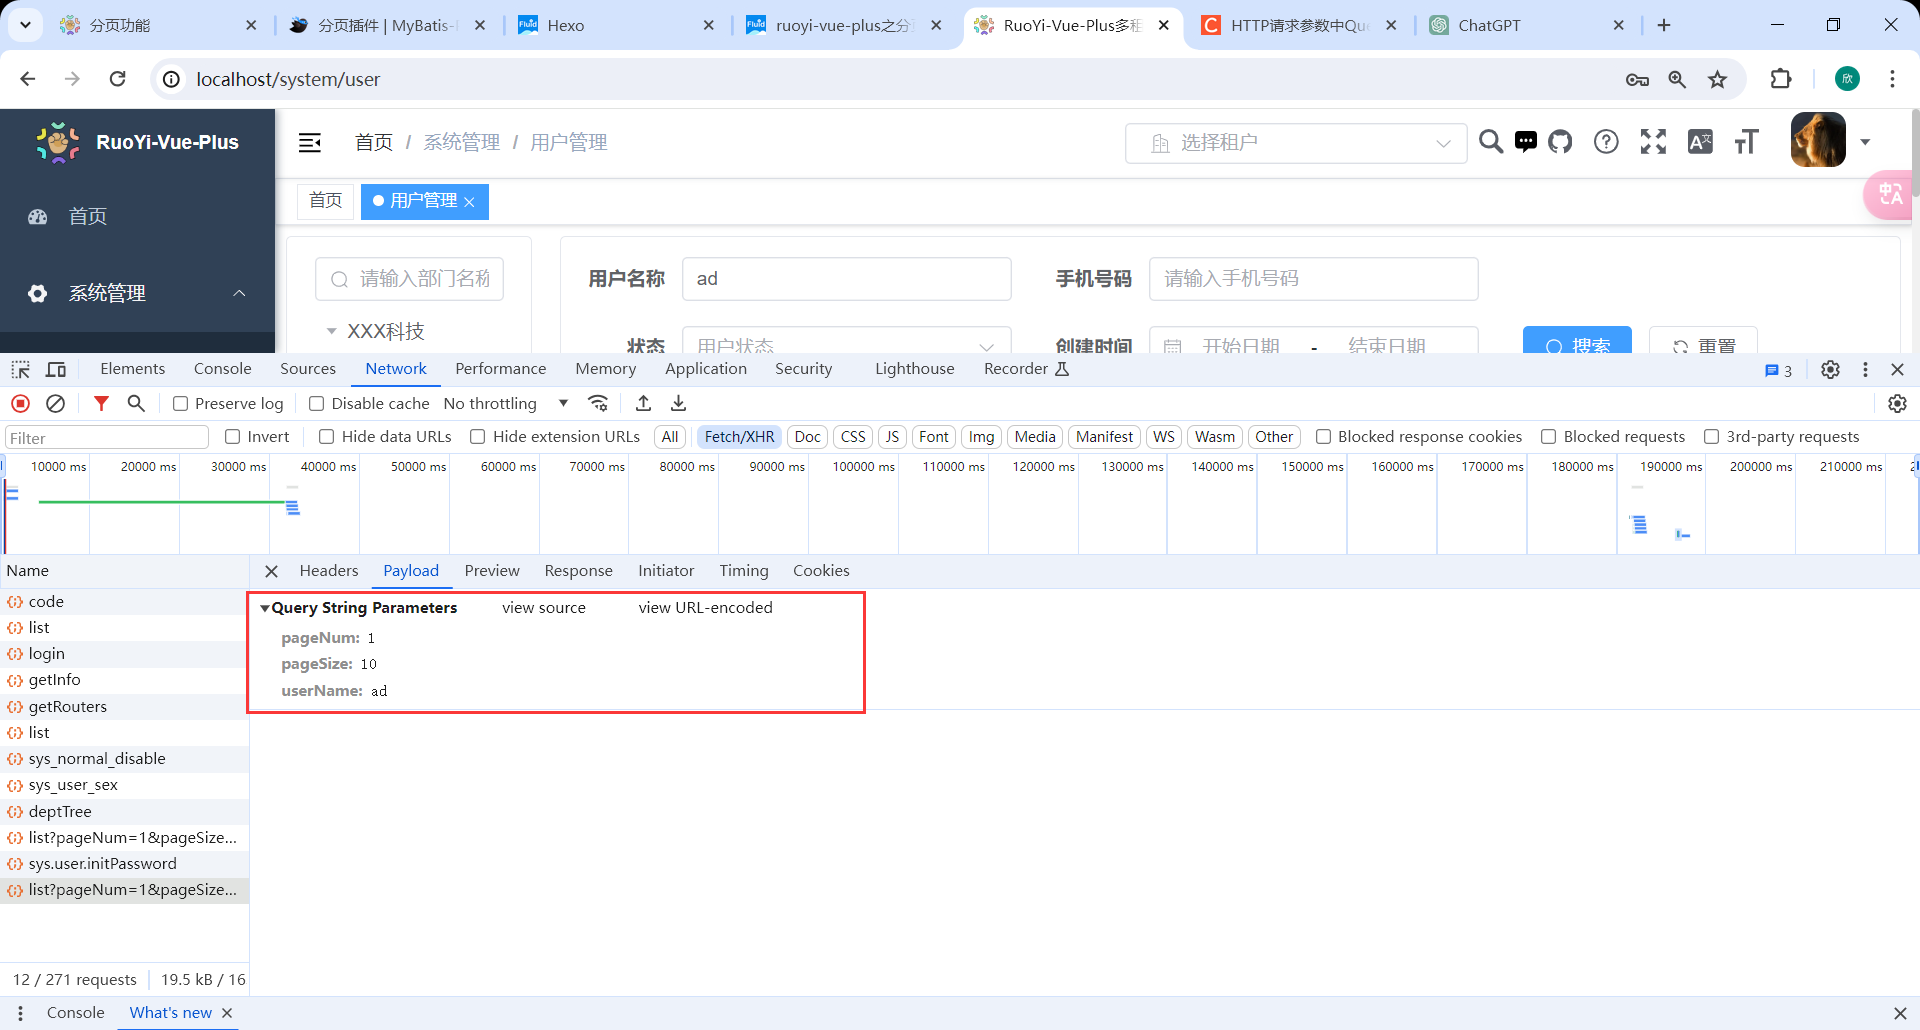Click the GitHub icon in page header

point(1560,142)
